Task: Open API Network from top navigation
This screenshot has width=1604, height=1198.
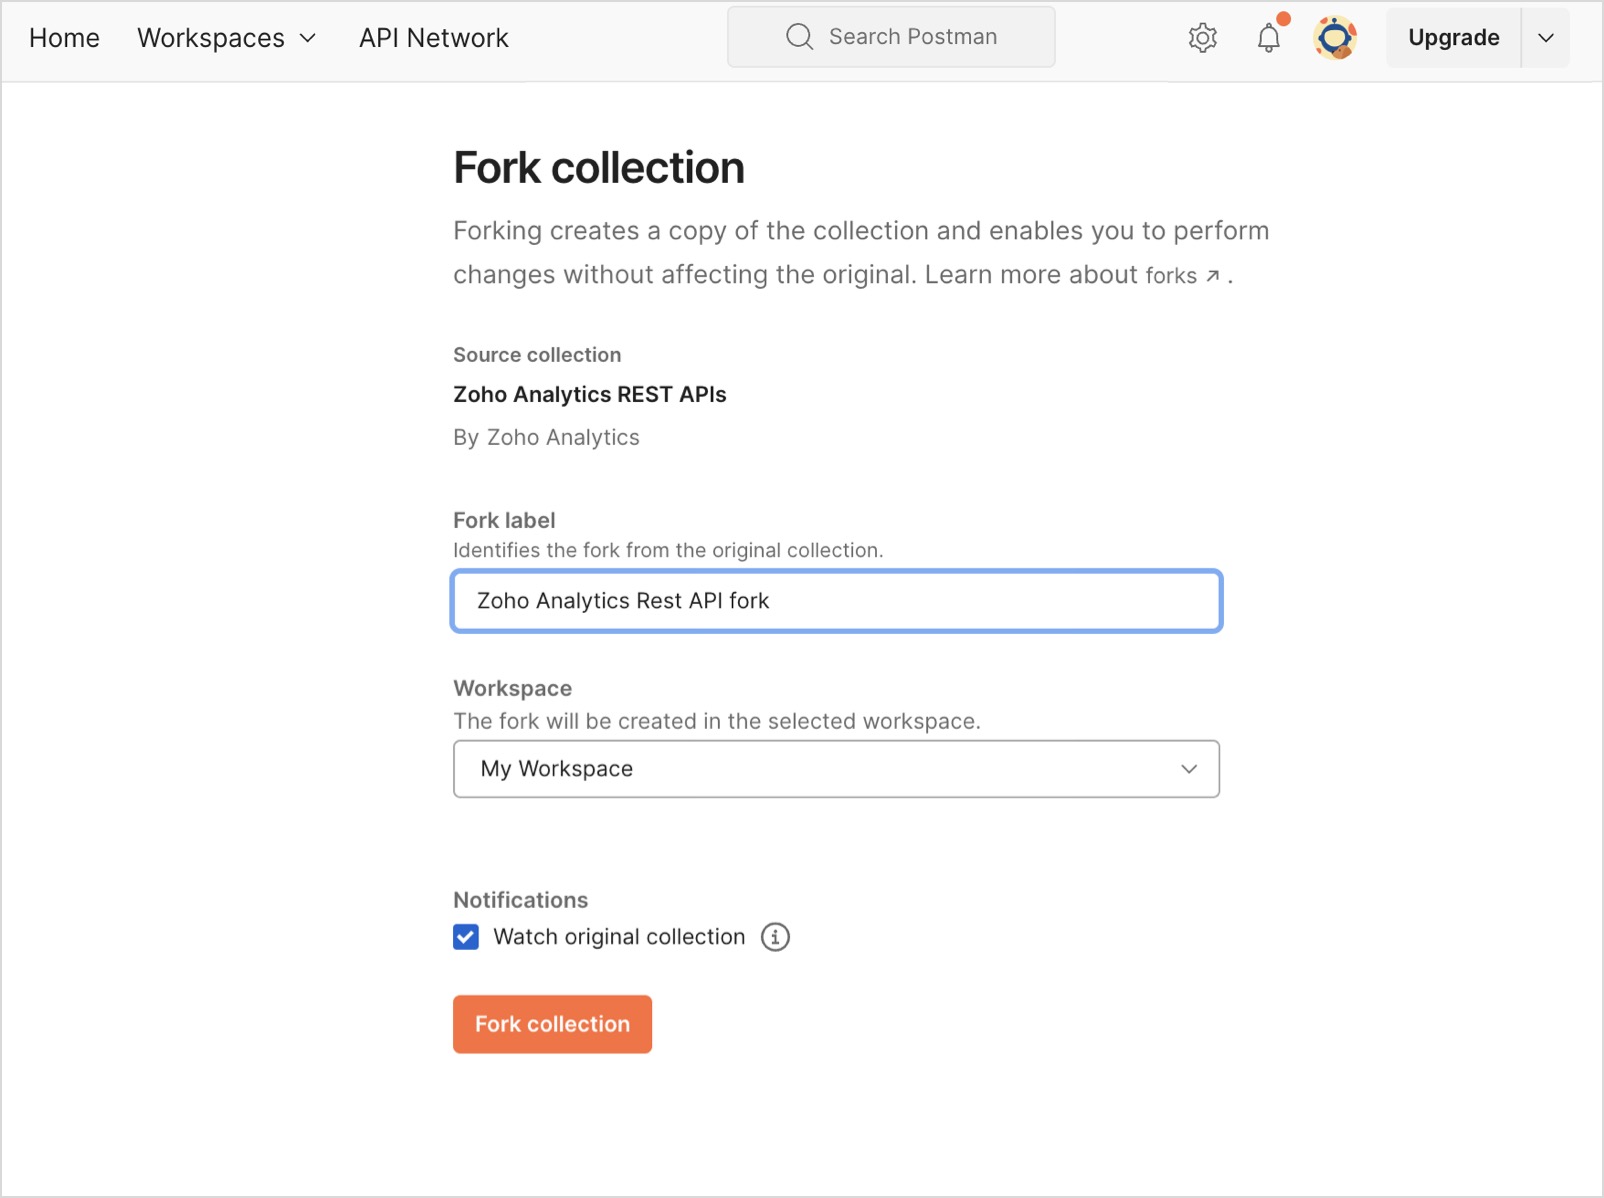Action: tap(433, 38)
